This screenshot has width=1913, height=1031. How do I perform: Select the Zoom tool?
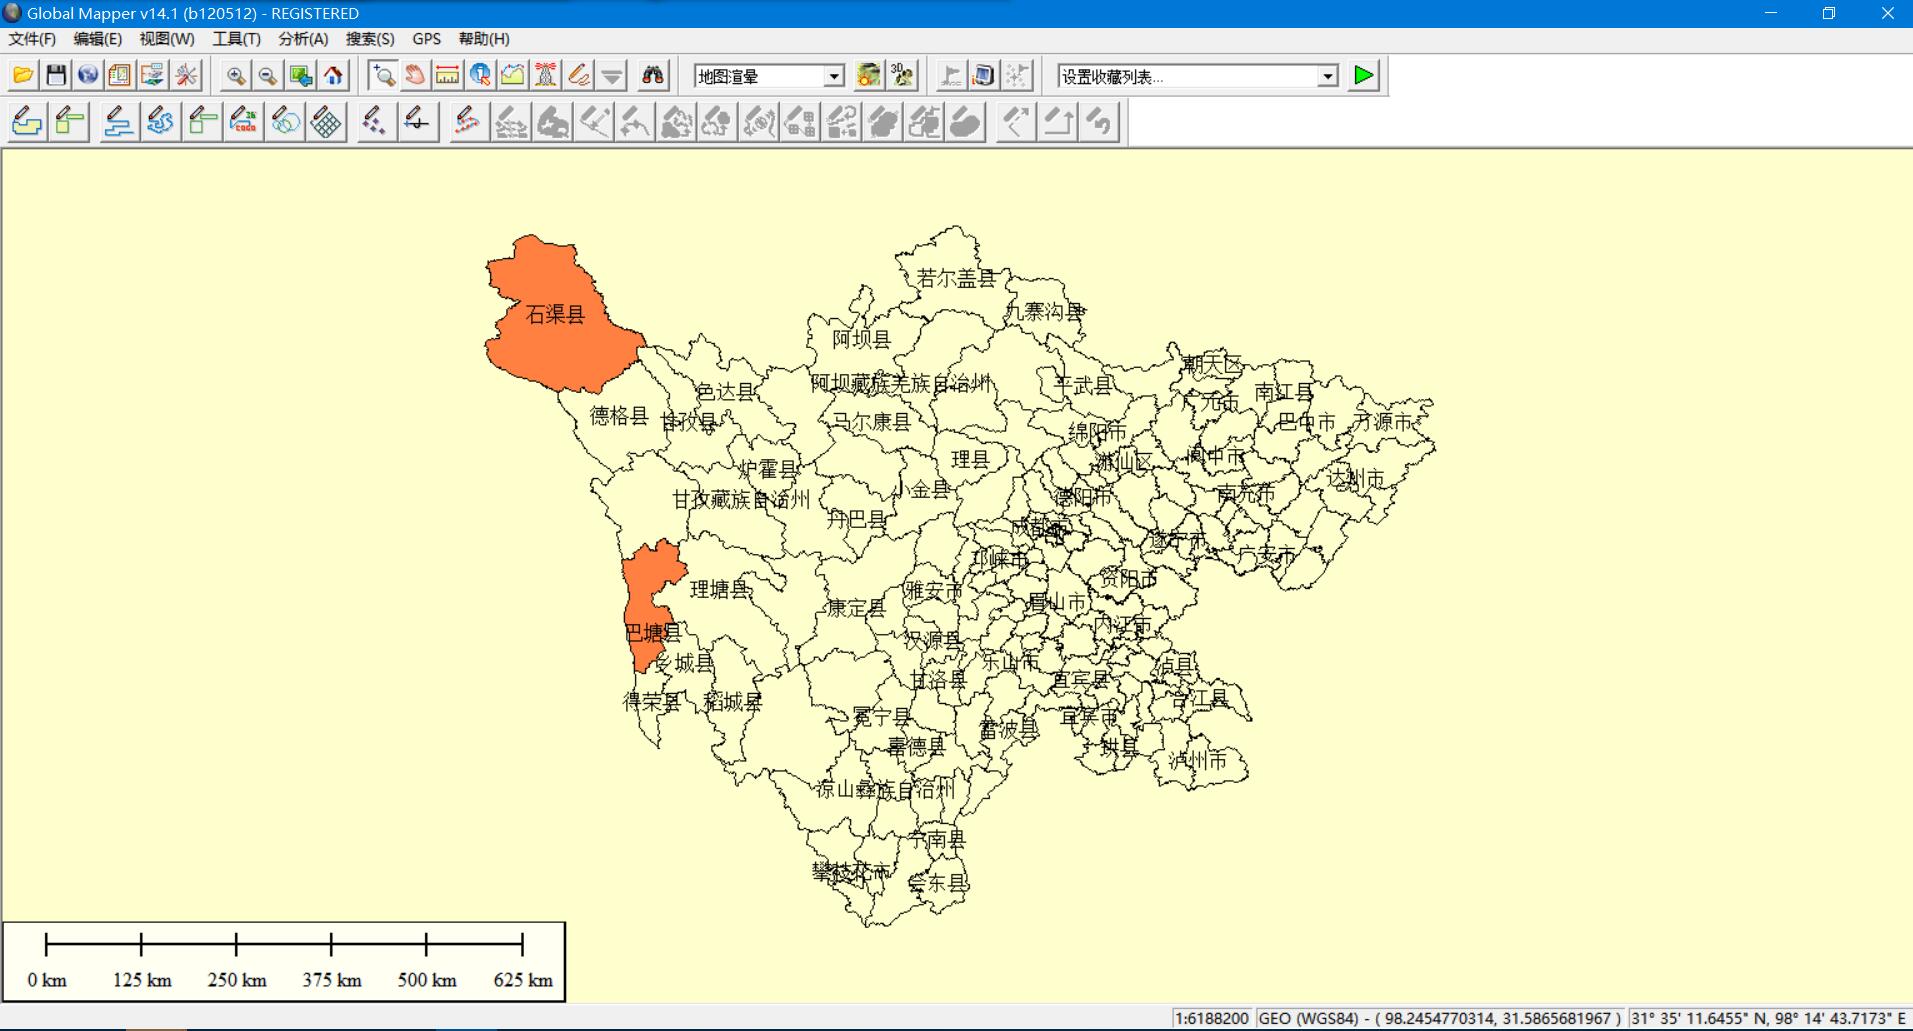(x=383, y=76)
